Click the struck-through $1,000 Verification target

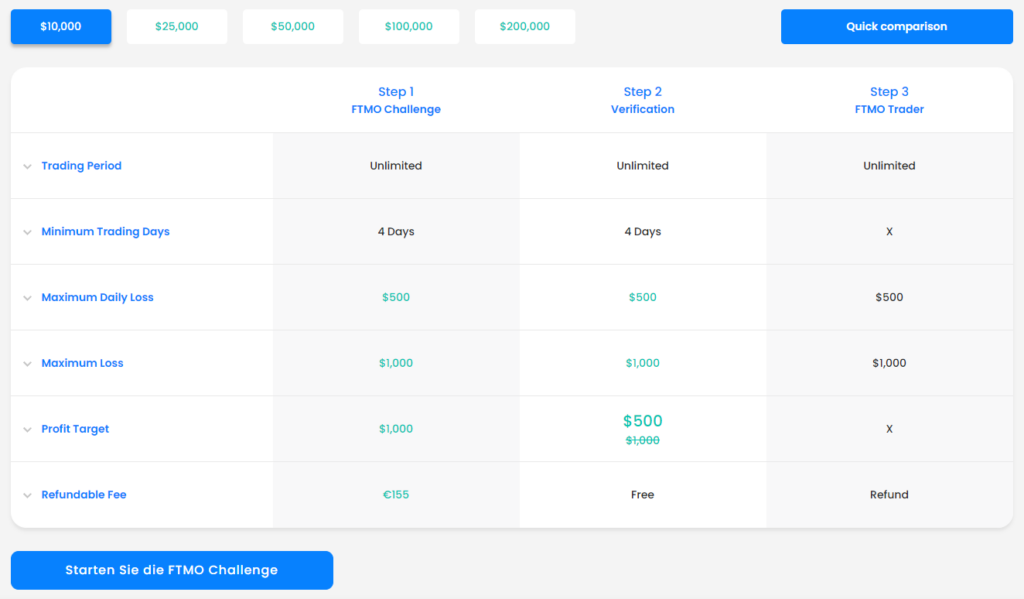[x=643, y=441]
